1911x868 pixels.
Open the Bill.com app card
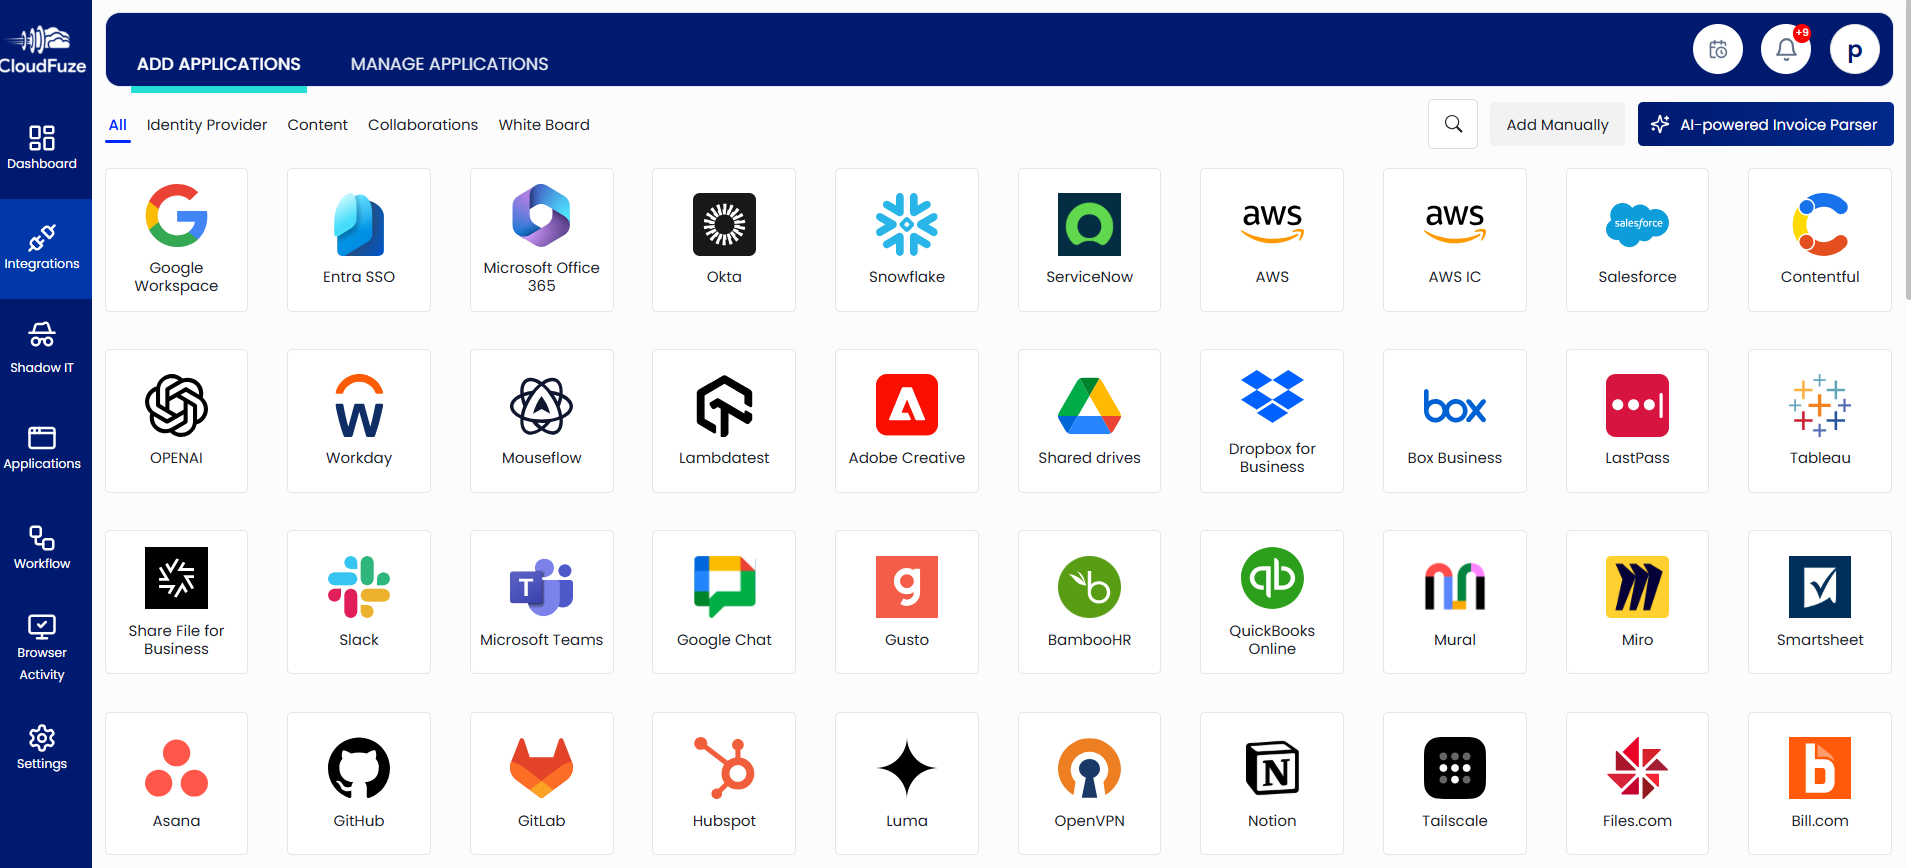click(1820, 783)
